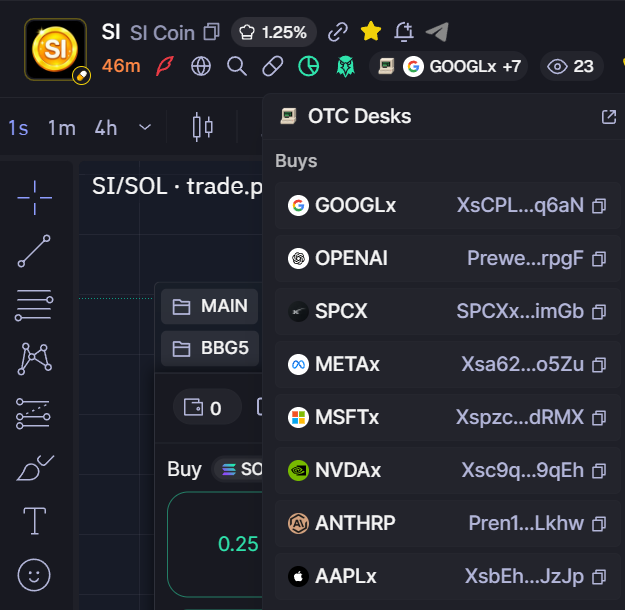Click the chef hat 1.25% badge
This screenshot has width=625, height=610.
273,32
